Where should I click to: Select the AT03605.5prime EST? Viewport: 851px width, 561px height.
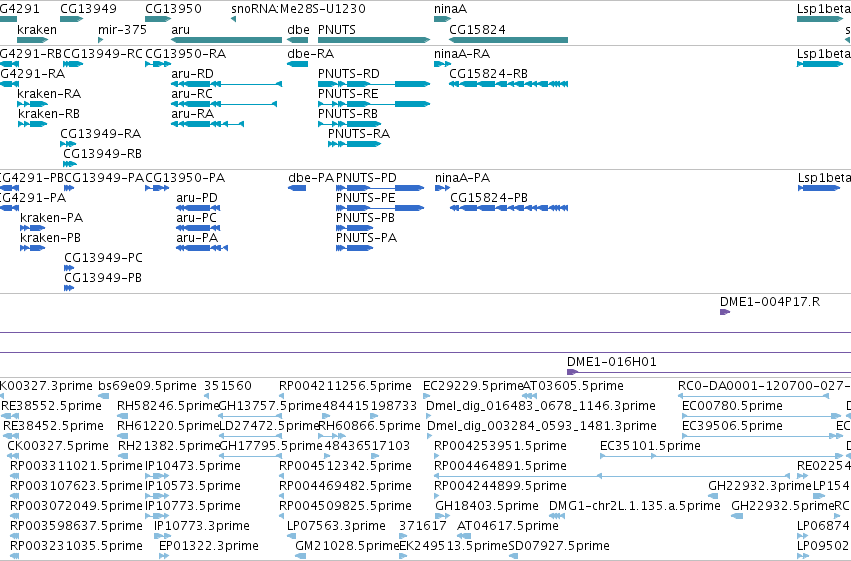pyautogui.click(x=529, y=396)
